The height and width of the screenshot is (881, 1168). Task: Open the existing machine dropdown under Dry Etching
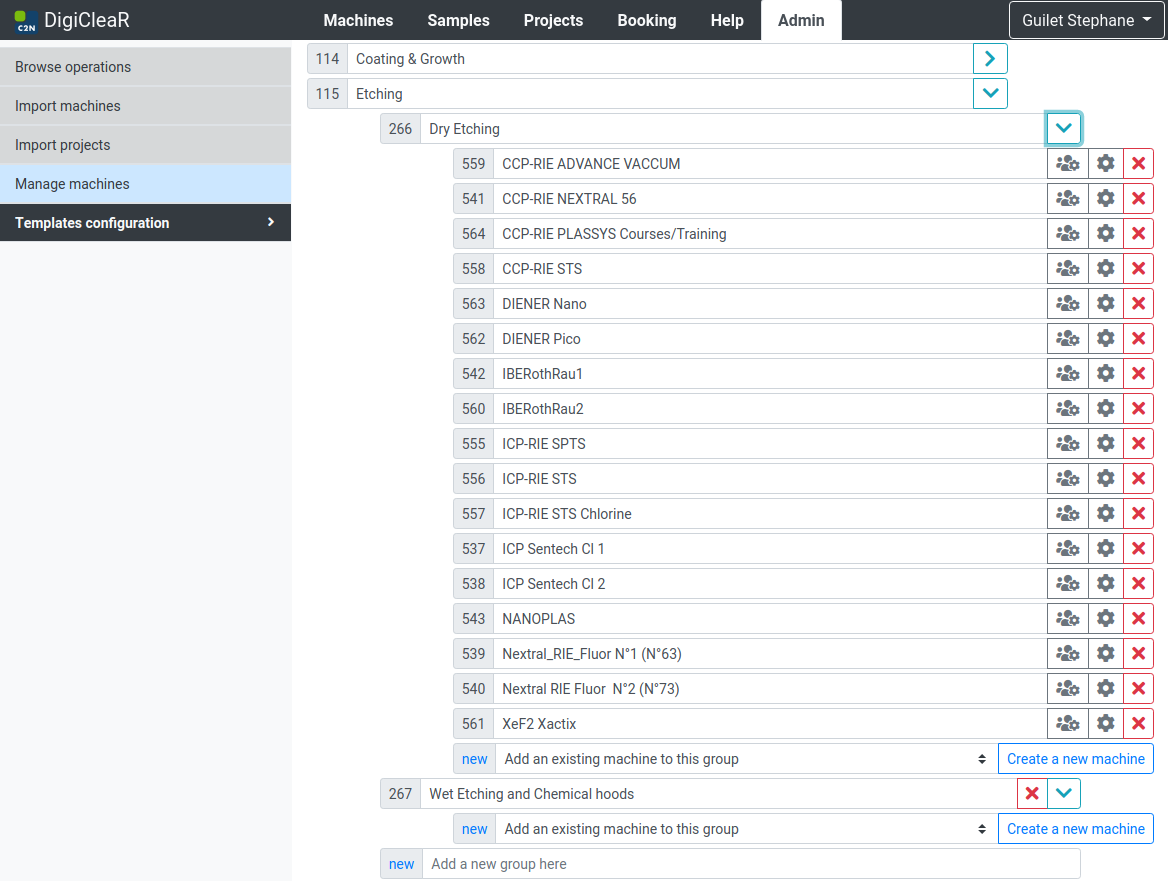coord(745,759)
